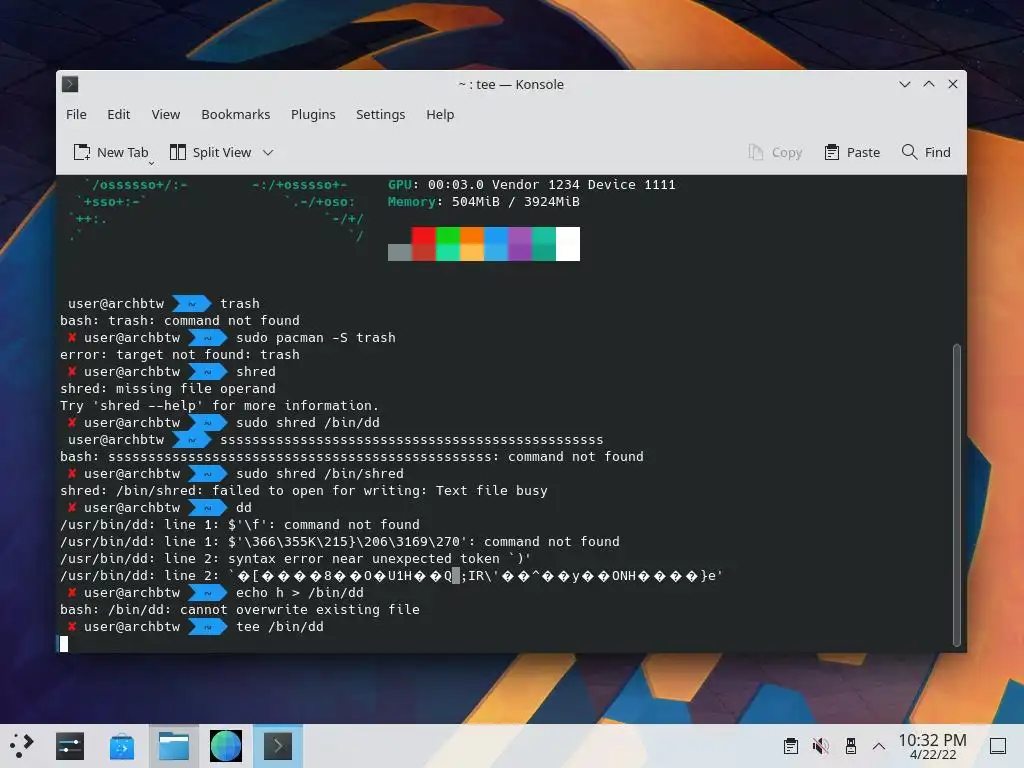Click the Copy toolbar button
The width and height of the screenshot is (1024, 768).
click(775, 152)
